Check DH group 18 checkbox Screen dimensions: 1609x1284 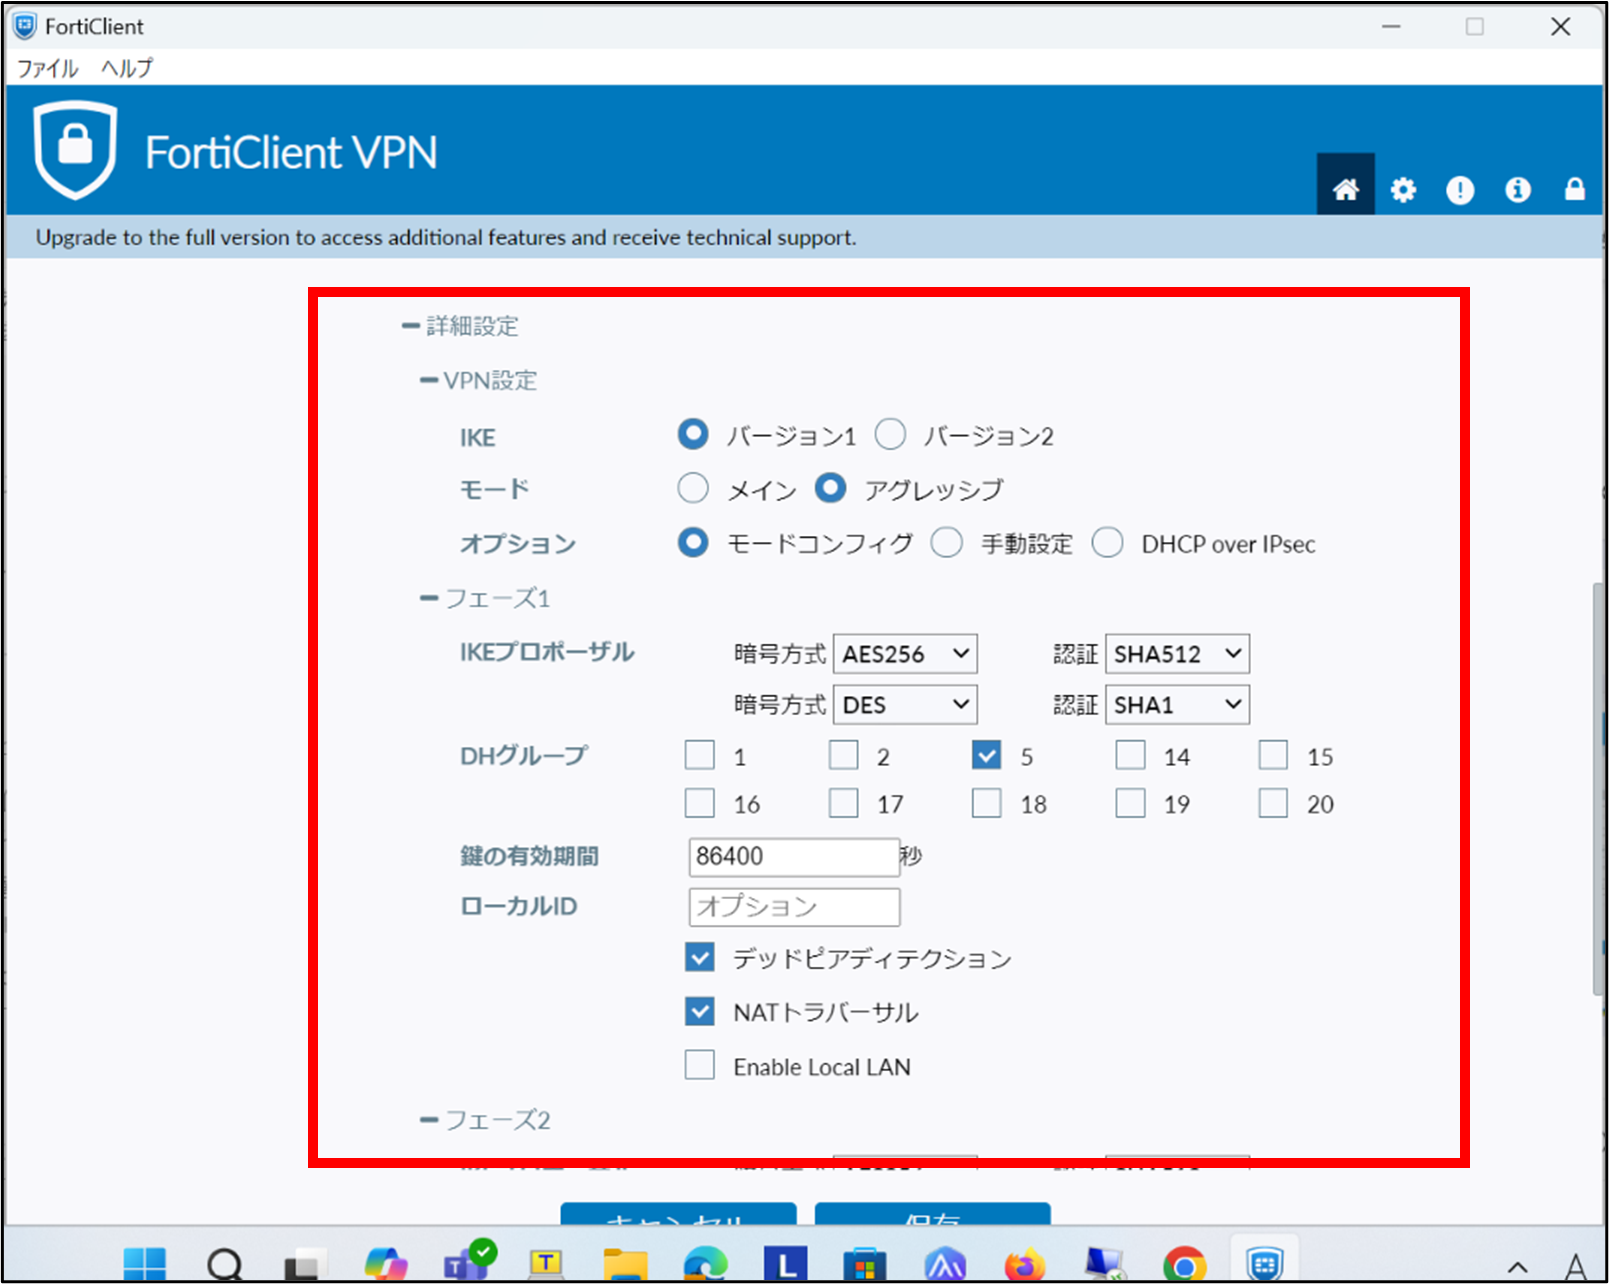click(x=987, y=803)
